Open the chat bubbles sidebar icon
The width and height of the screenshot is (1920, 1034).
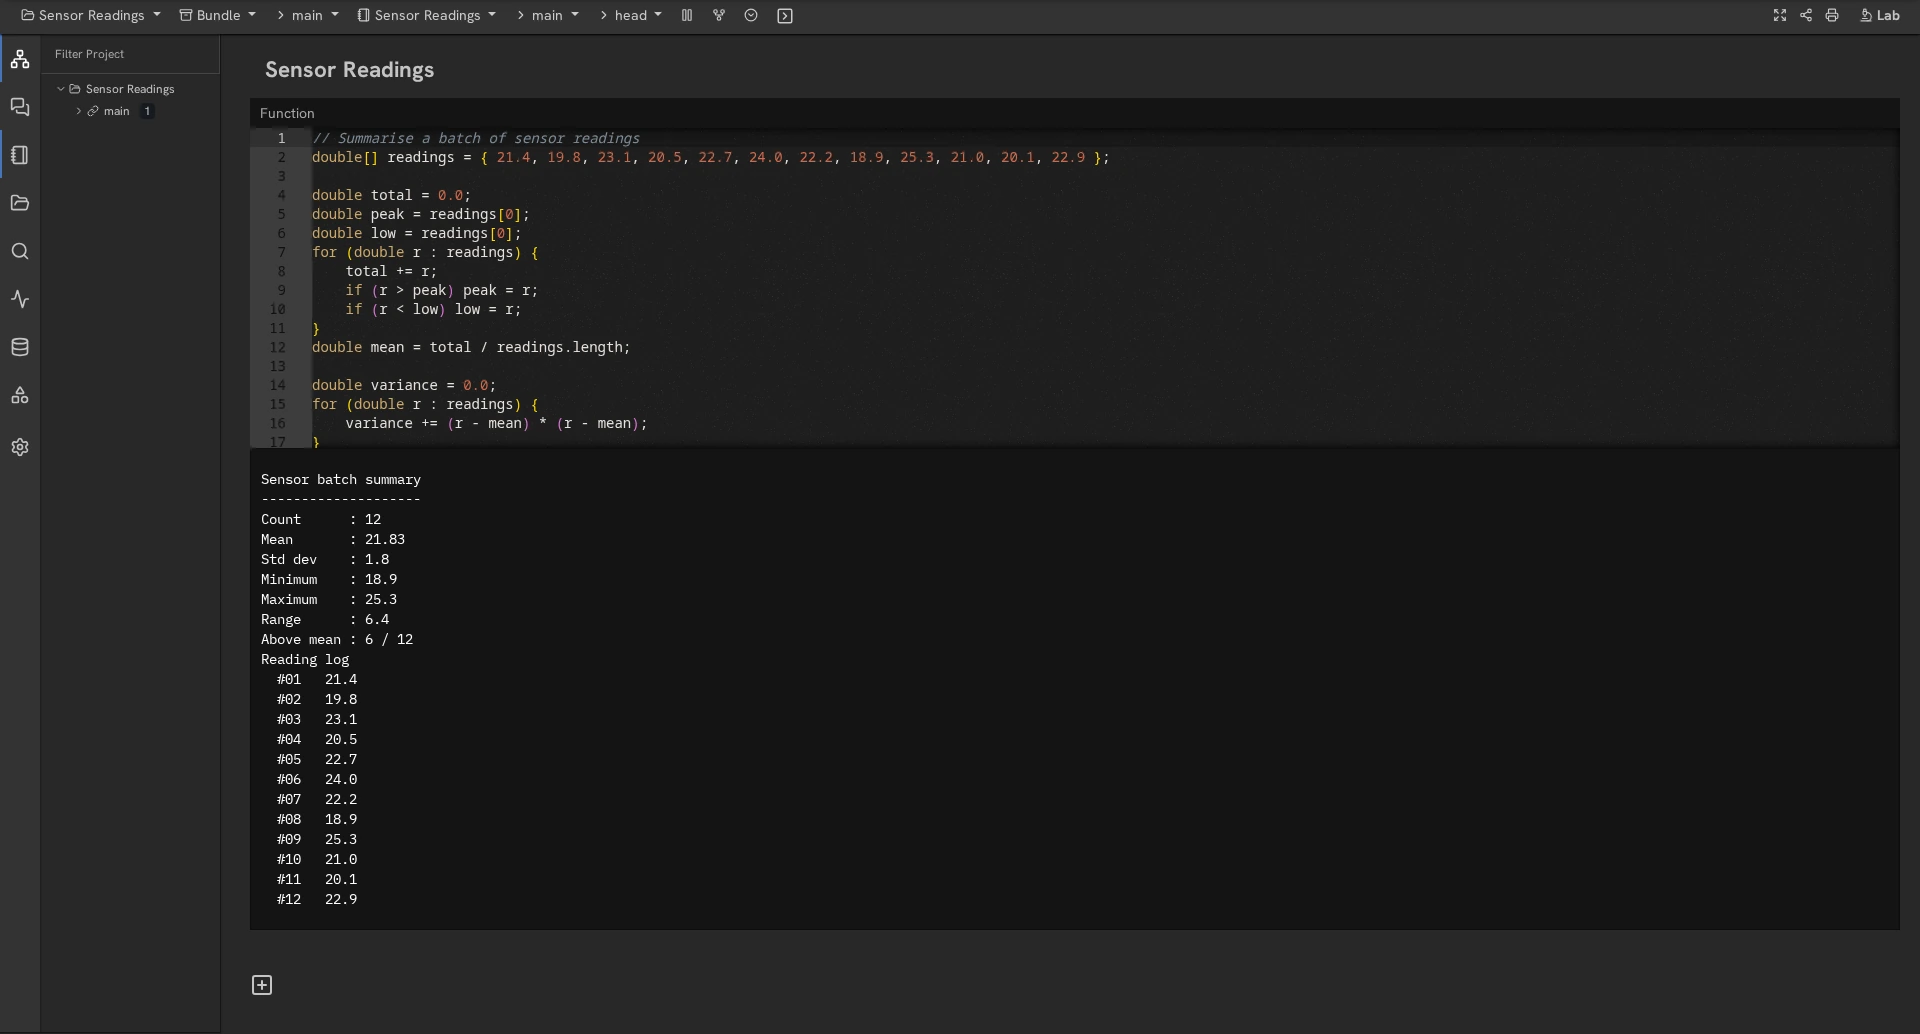(20, 107)
